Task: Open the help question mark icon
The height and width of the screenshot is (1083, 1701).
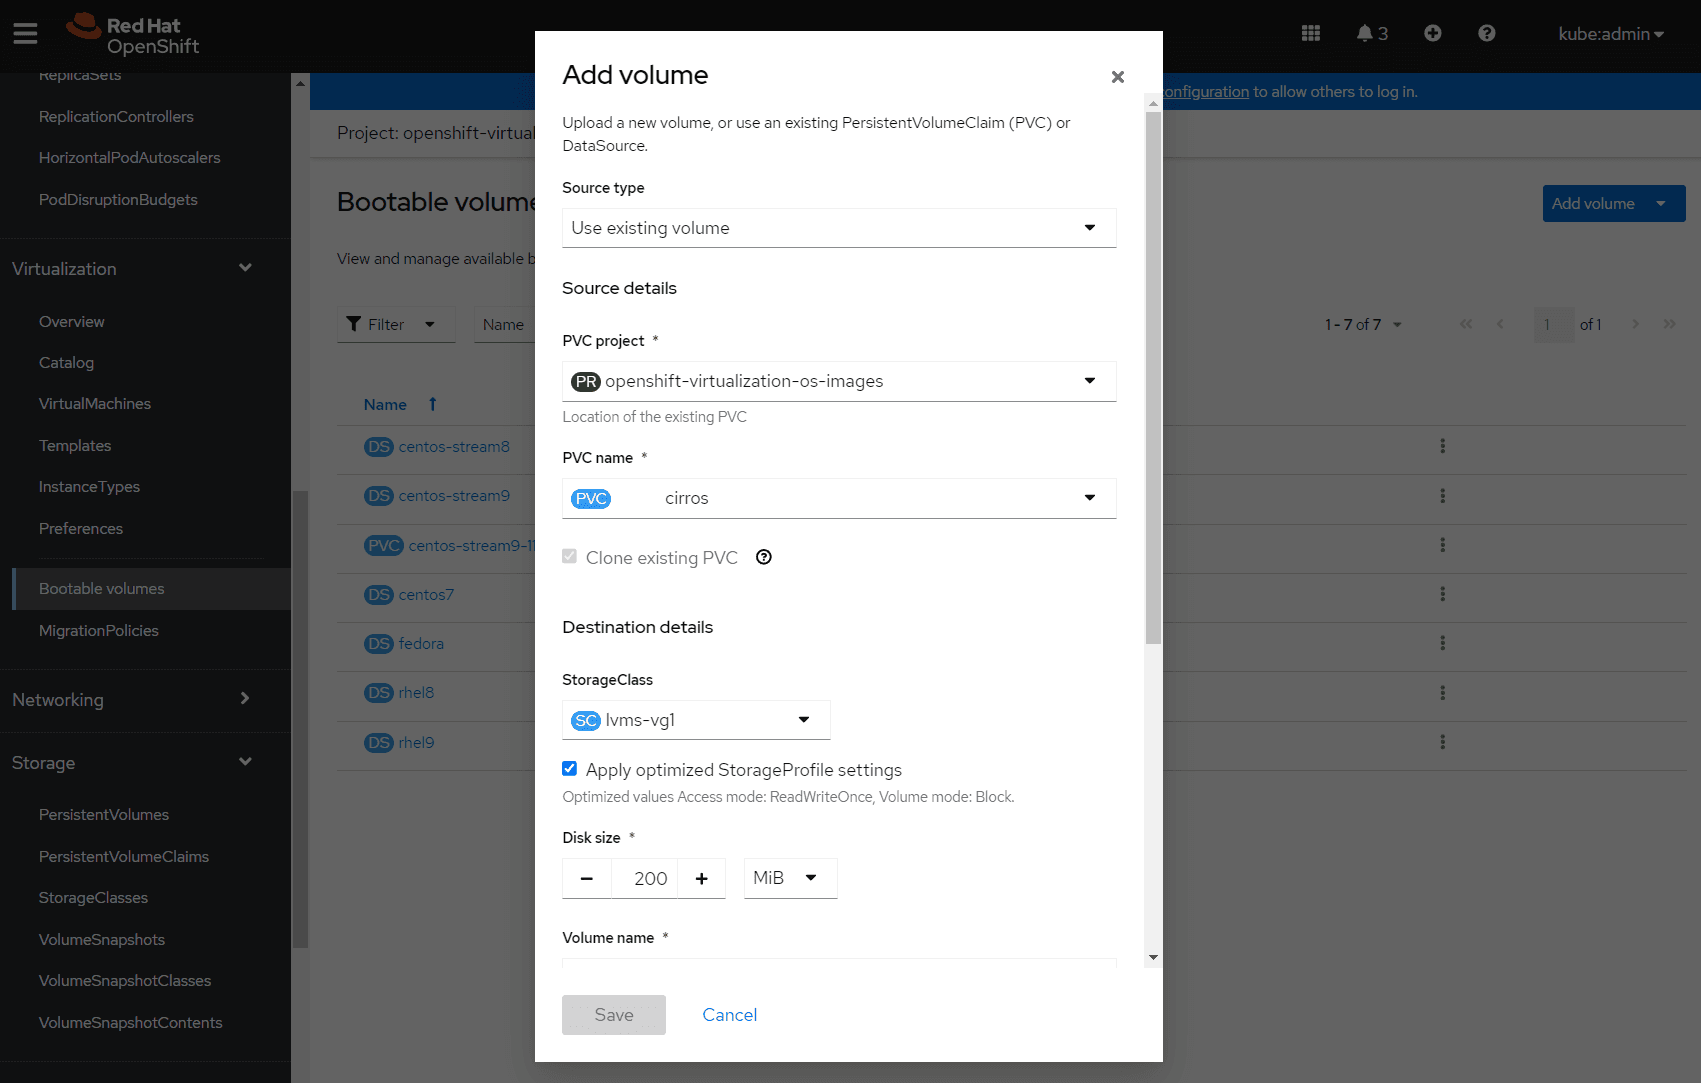Action: pyautogui.click(x=1487, y=32)
